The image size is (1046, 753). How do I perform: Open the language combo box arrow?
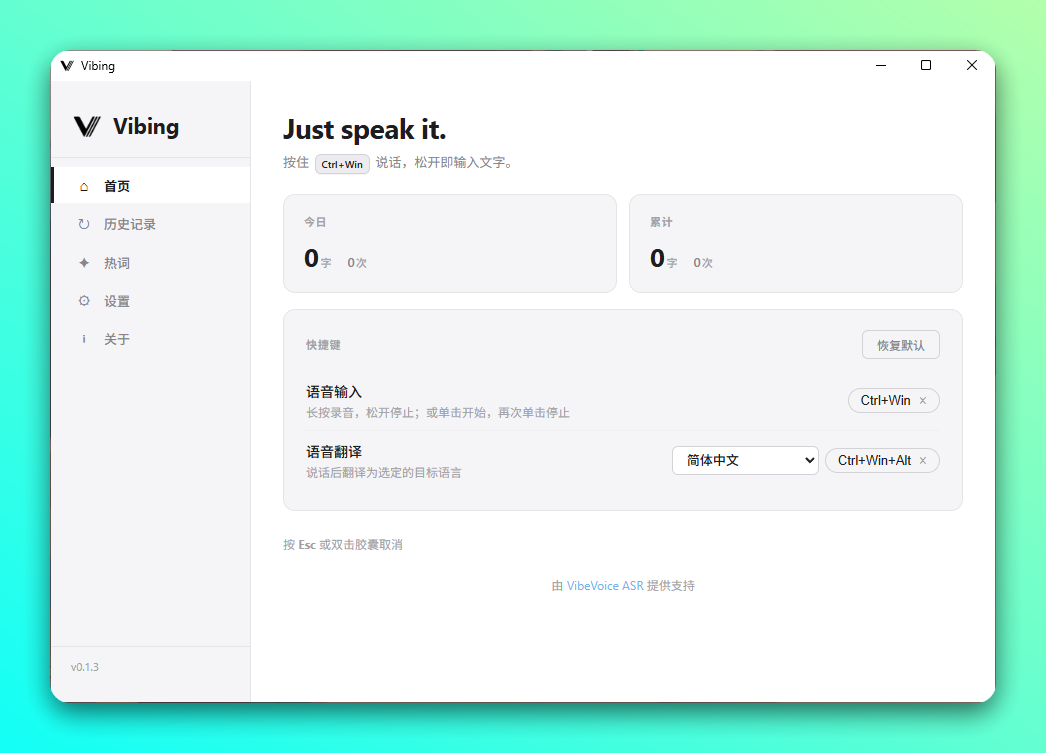point(810,460)
